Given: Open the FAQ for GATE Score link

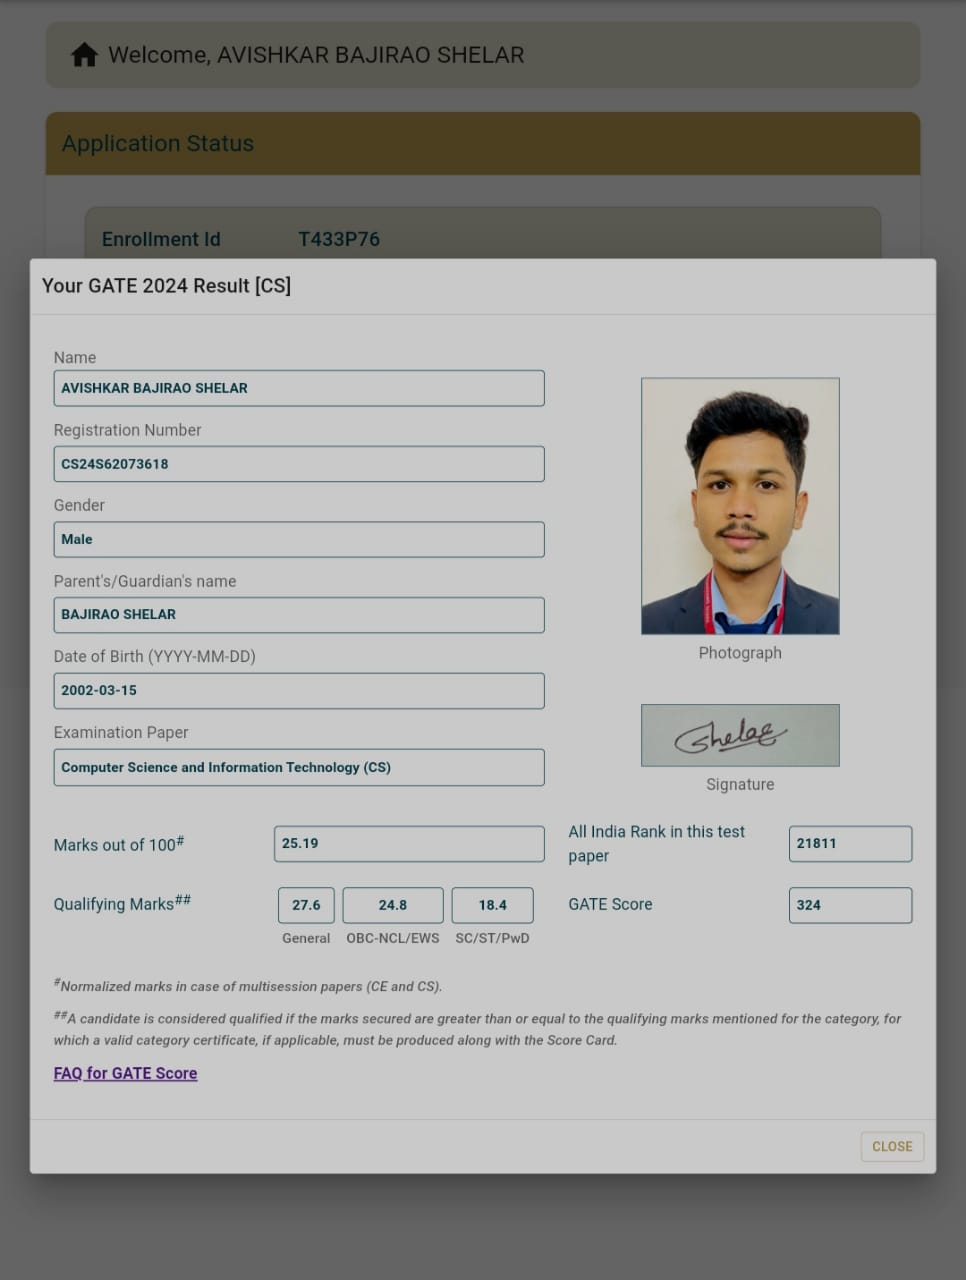Looking at the screenshot, I should coord(125,1073).
